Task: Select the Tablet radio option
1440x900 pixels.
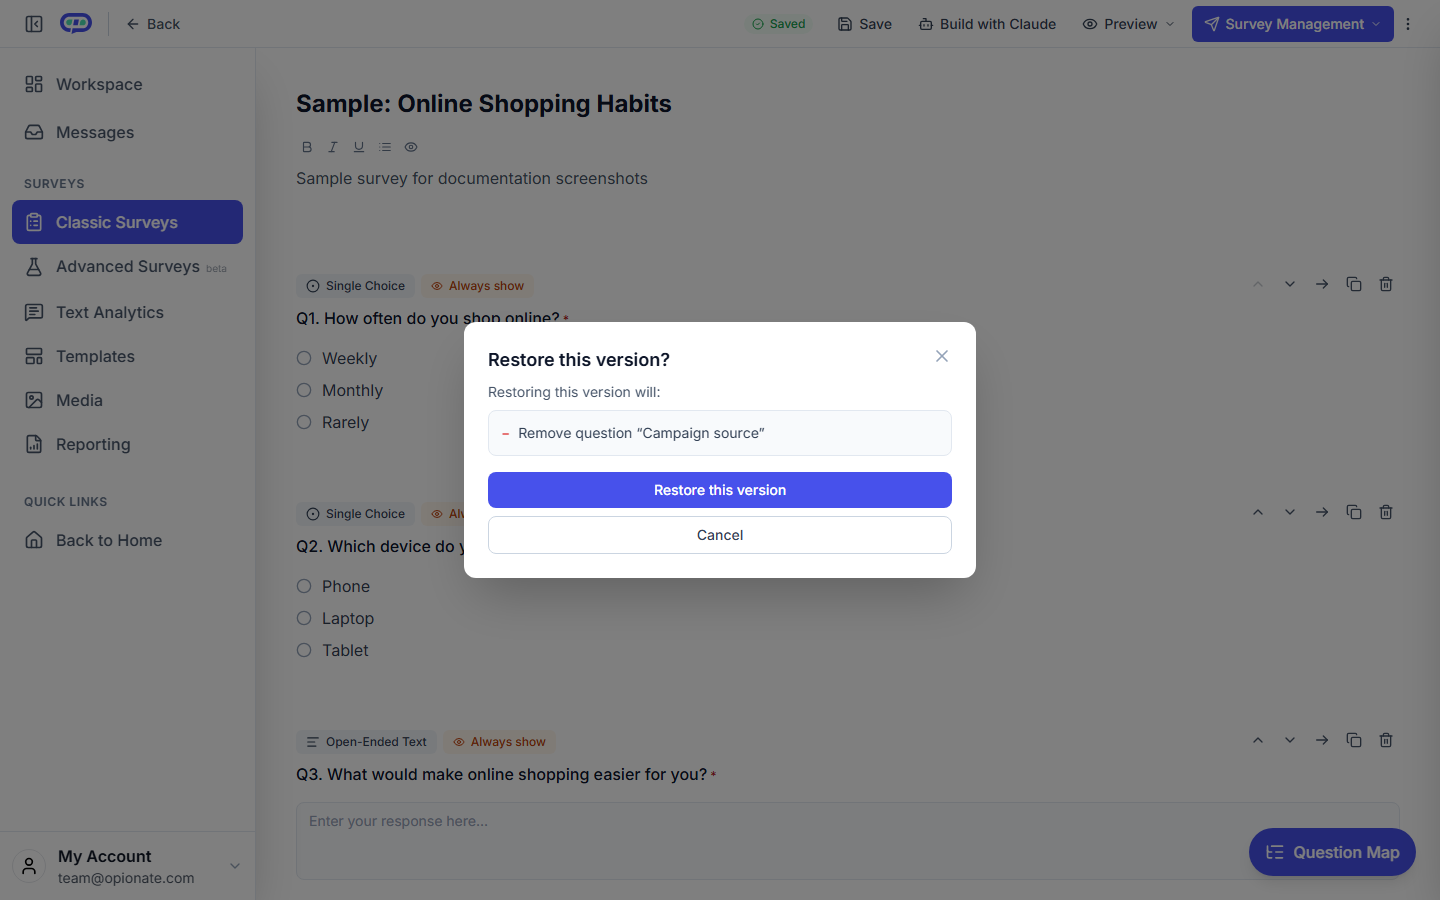Action: [304, 650]
